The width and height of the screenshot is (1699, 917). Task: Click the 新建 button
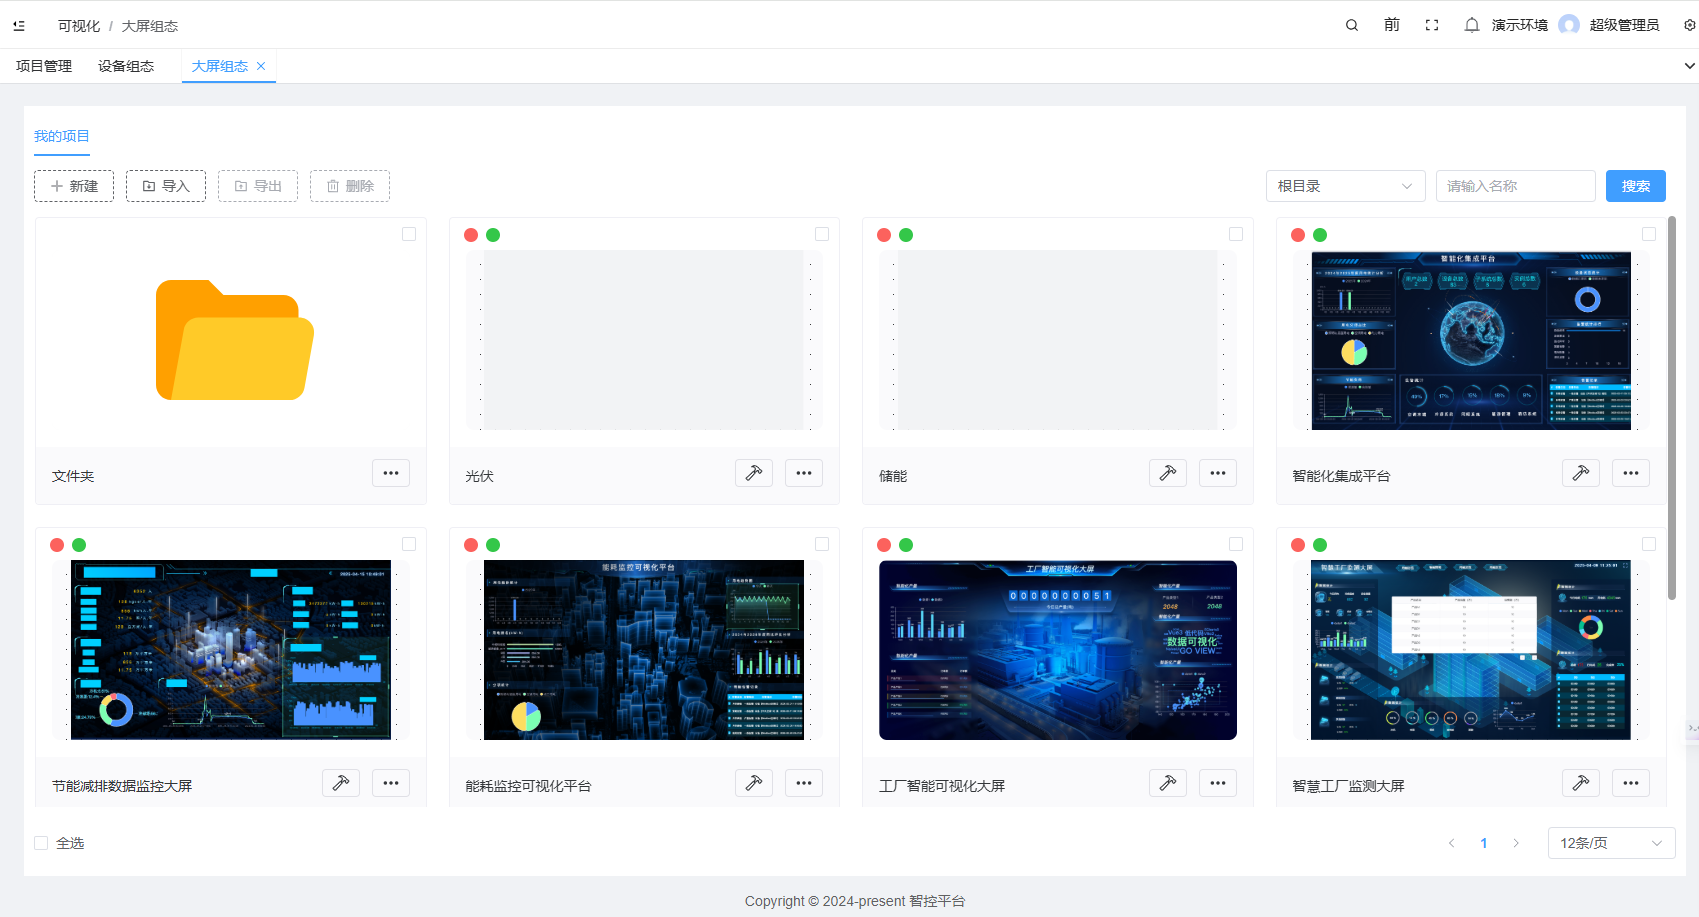coord(74,186)
